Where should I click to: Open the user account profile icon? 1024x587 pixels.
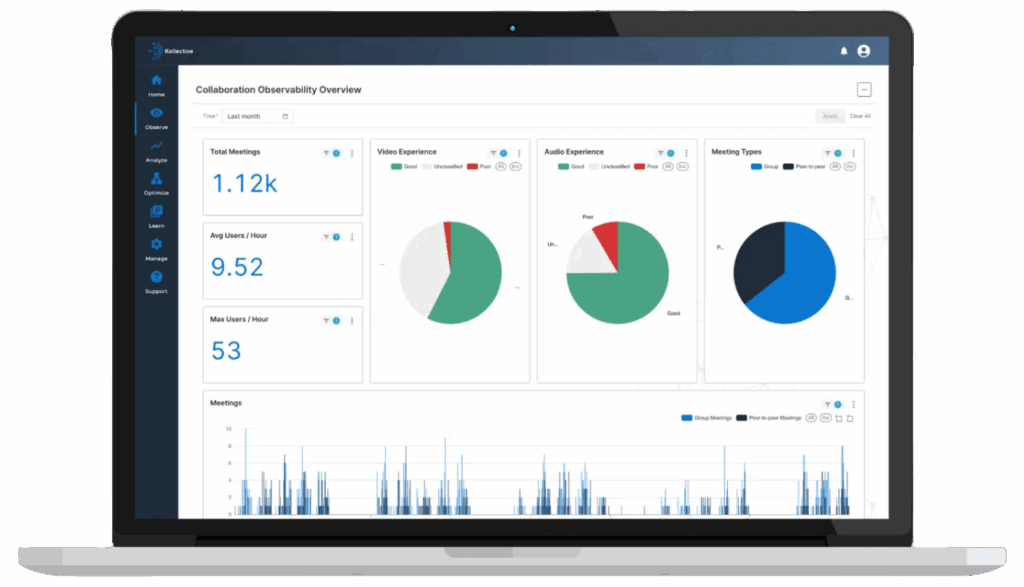point(864,51)
